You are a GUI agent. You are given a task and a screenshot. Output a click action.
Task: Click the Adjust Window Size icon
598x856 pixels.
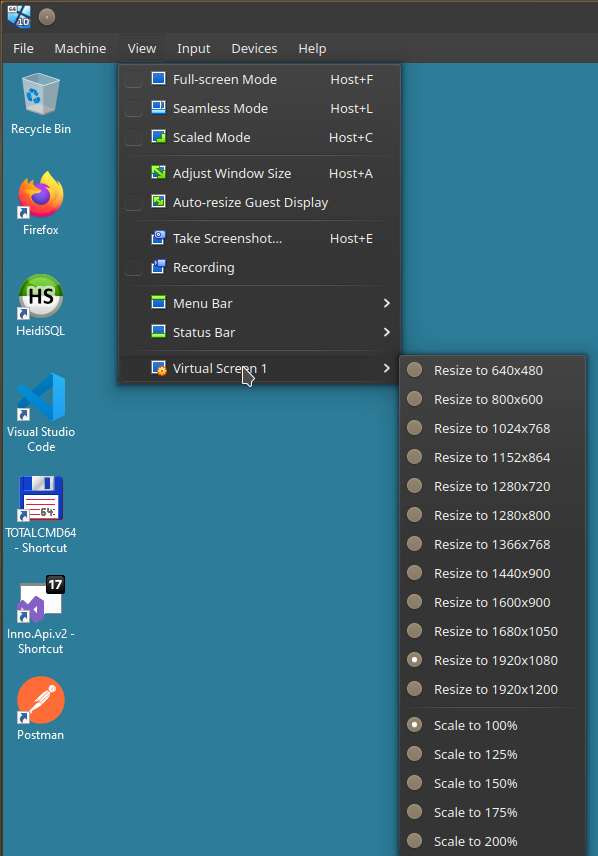click(x=158, y=173)
